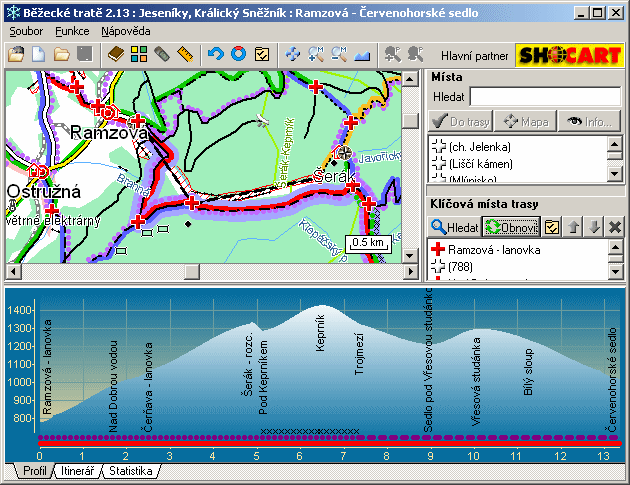
Task: Delete key place with the X icon
Action: pos(615,226)
